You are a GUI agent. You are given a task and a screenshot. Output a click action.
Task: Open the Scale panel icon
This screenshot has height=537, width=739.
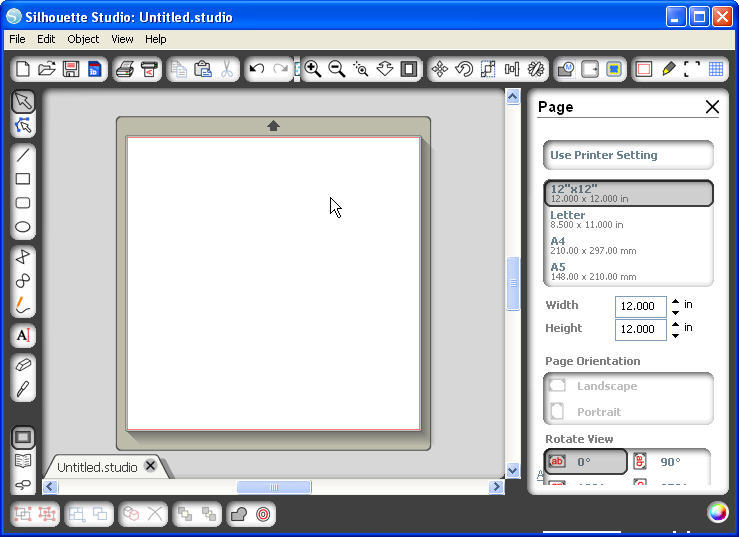tap(488, 69)
